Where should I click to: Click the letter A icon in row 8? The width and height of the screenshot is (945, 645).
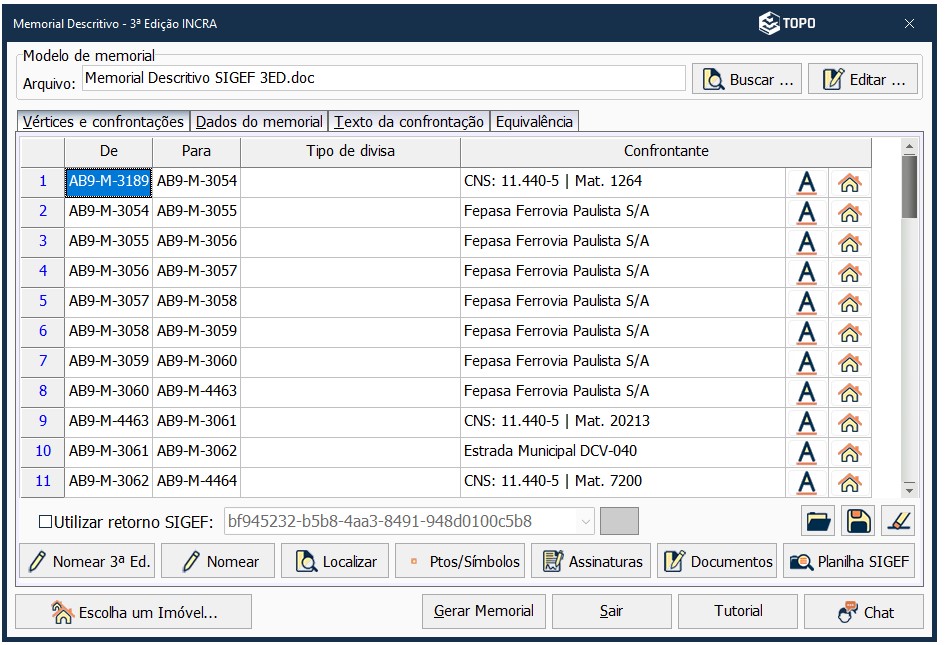tap(806, 393)
